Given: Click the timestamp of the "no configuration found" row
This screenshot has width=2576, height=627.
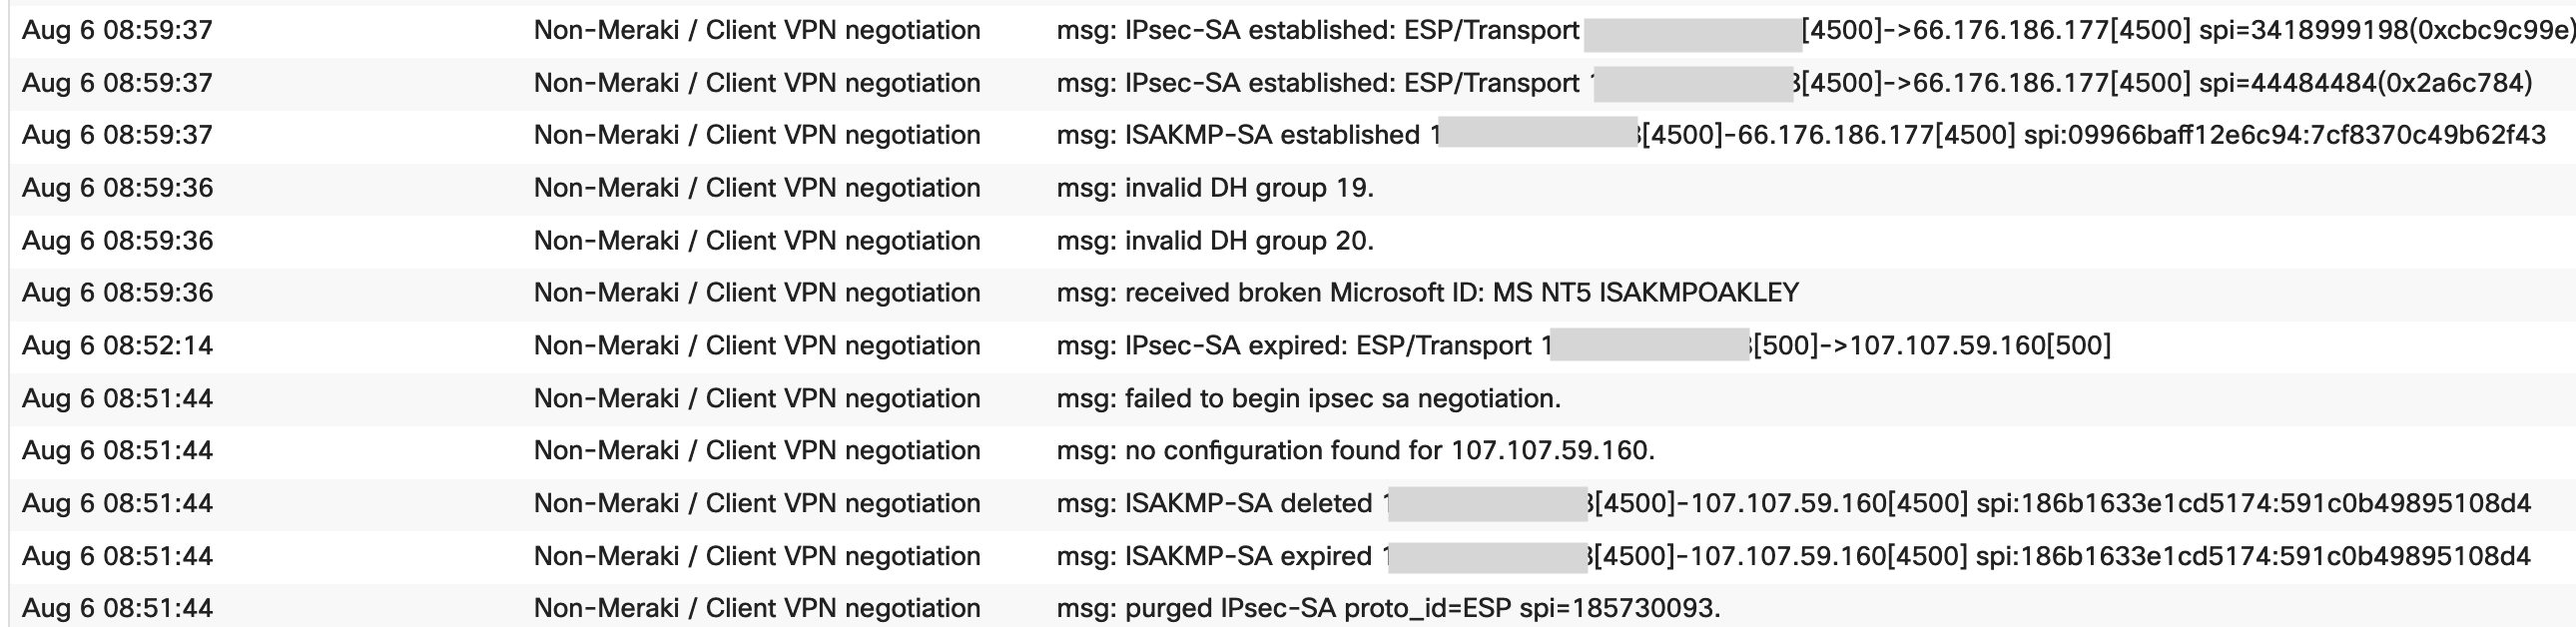Looking at the screenshot, I should [118, 451].
